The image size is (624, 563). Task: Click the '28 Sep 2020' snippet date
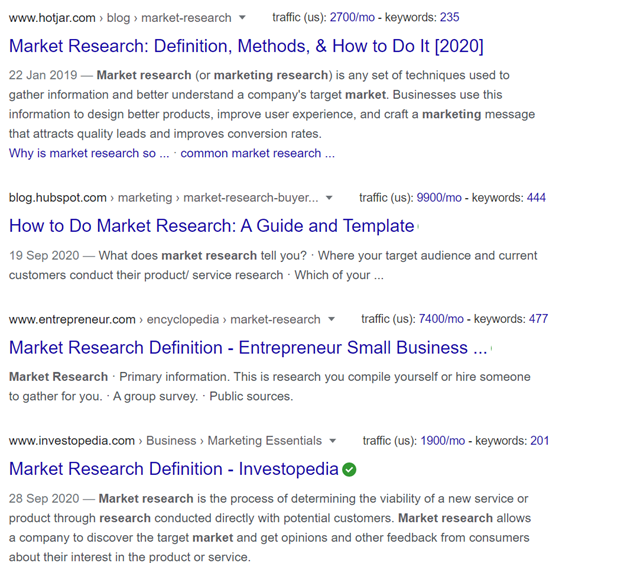[x=44, y=499]
